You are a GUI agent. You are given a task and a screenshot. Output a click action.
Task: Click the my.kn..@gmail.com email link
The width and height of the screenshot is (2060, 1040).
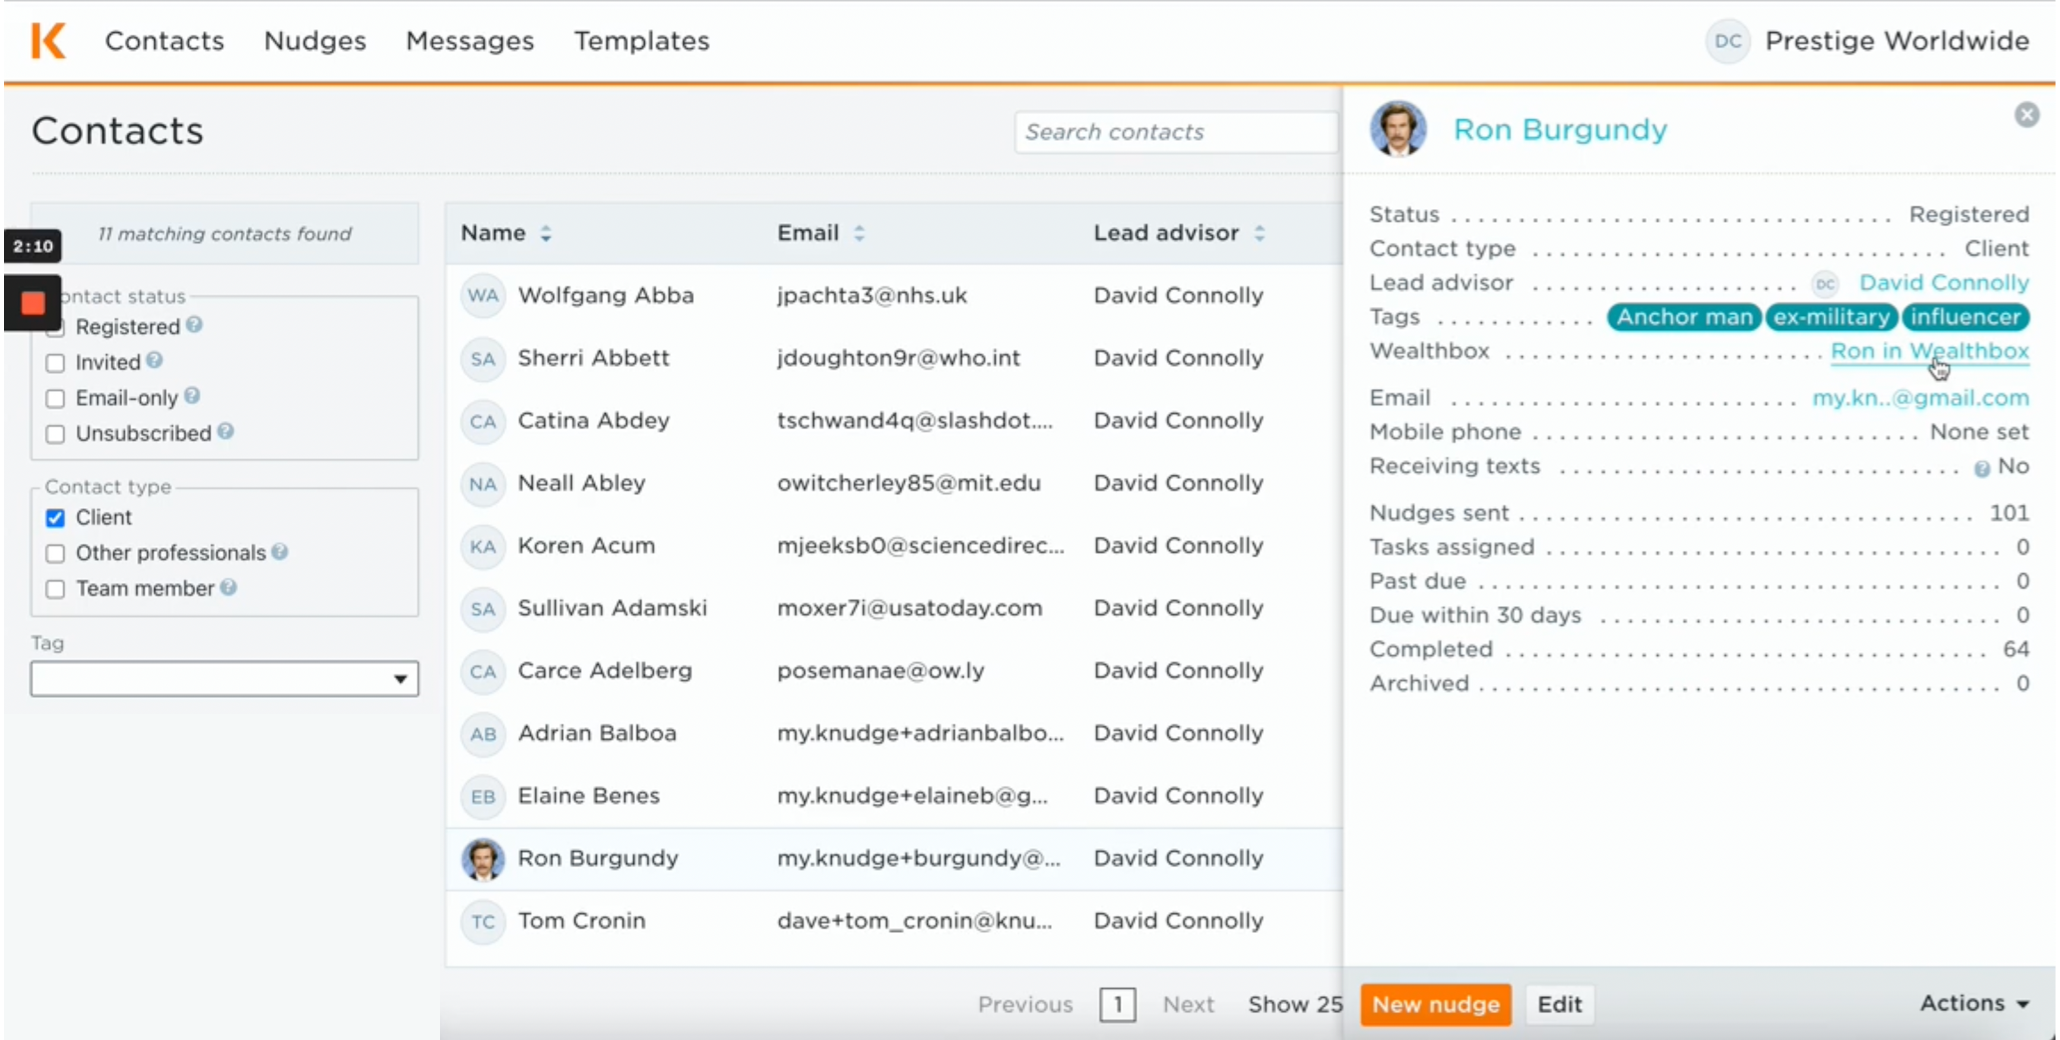point(1920,398)
